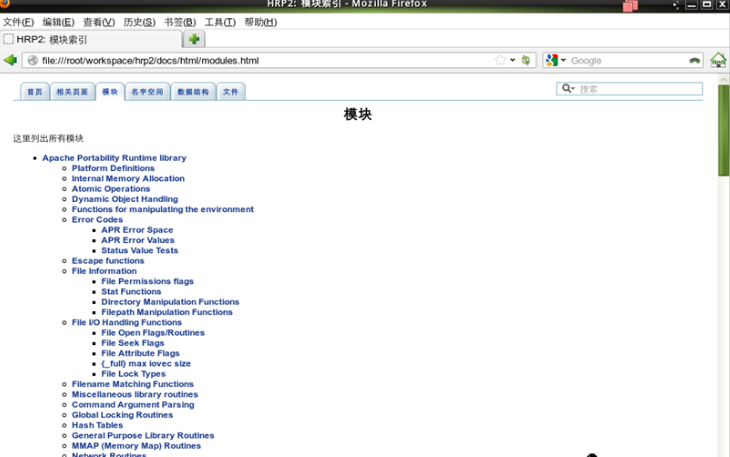The width and height of the screenshot is (730, 457).
Task: Open the 历史(S) menu
Action: click(139, 22)
